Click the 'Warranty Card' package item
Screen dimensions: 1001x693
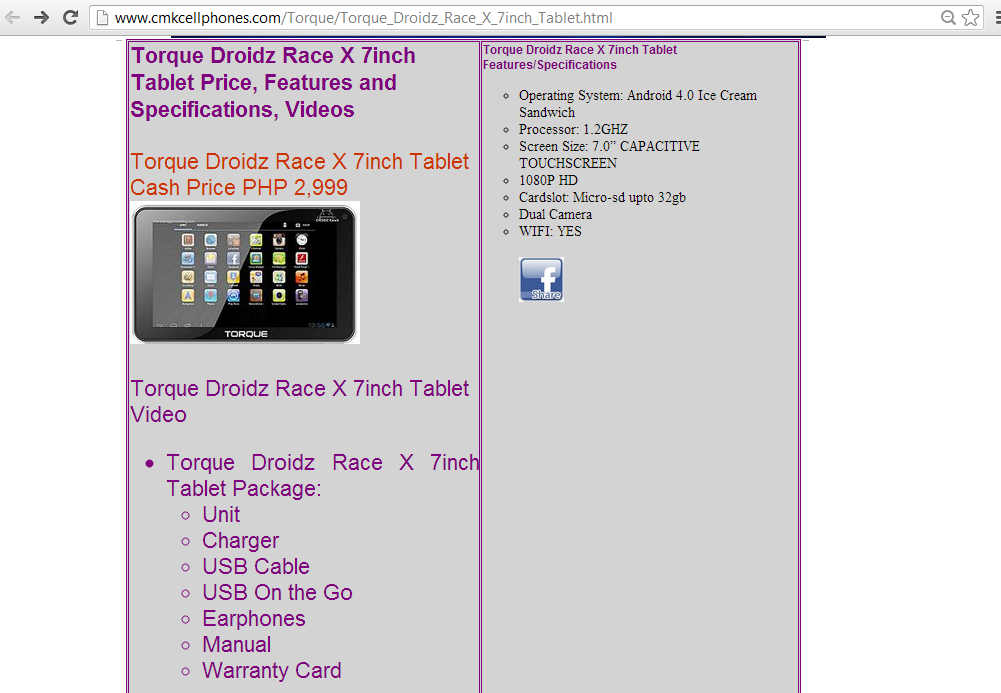click(x=272, y=671)
